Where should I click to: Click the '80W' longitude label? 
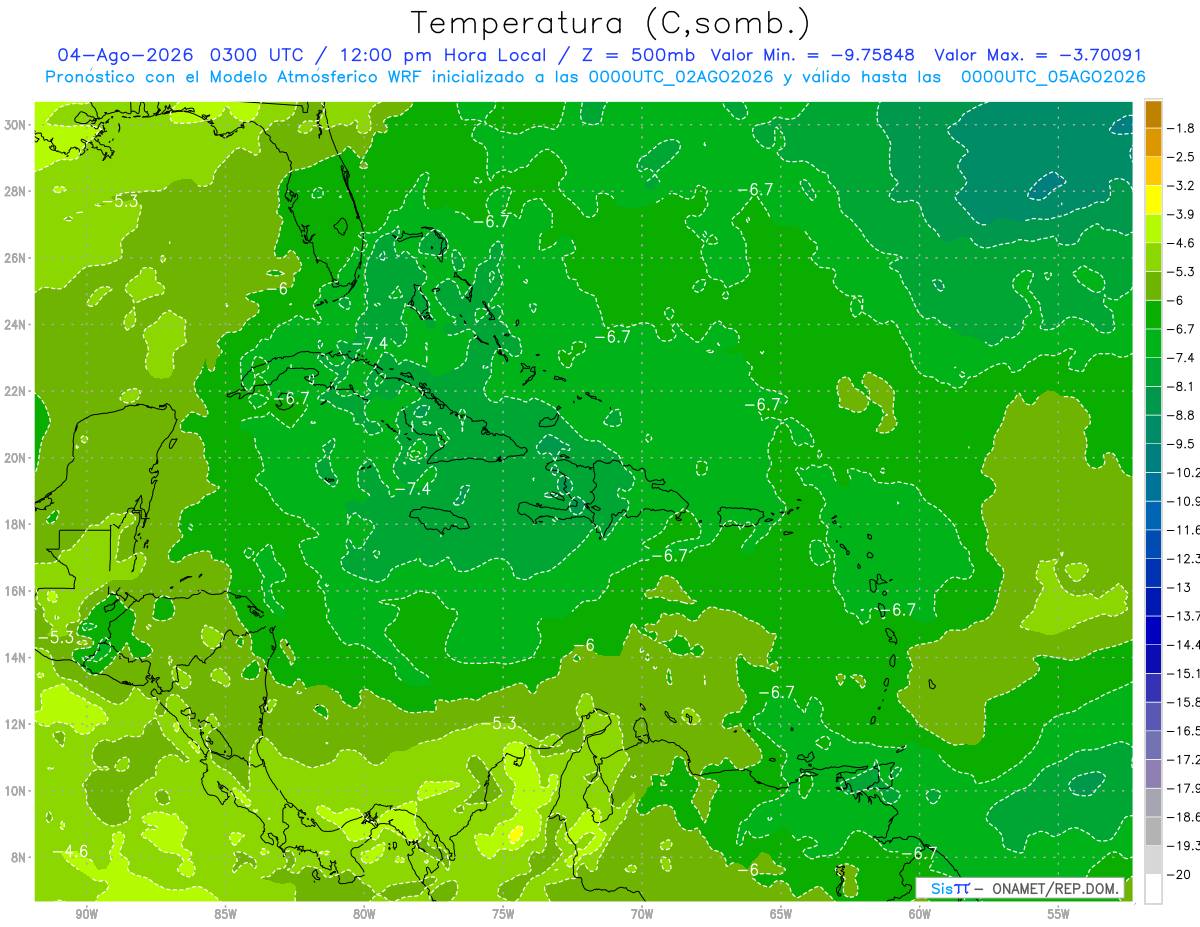pyautogui.click(x=364, y=914)
